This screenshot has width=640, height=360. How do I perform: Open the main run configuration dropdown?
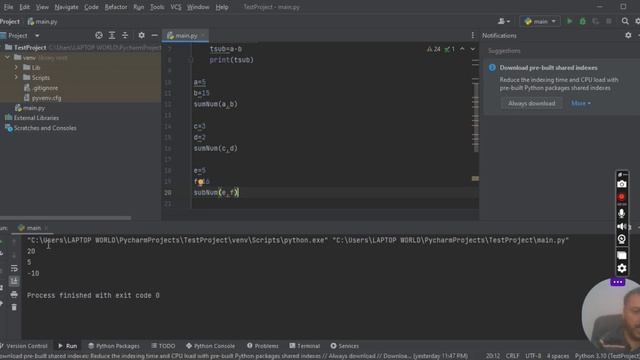tap(540, 21)
